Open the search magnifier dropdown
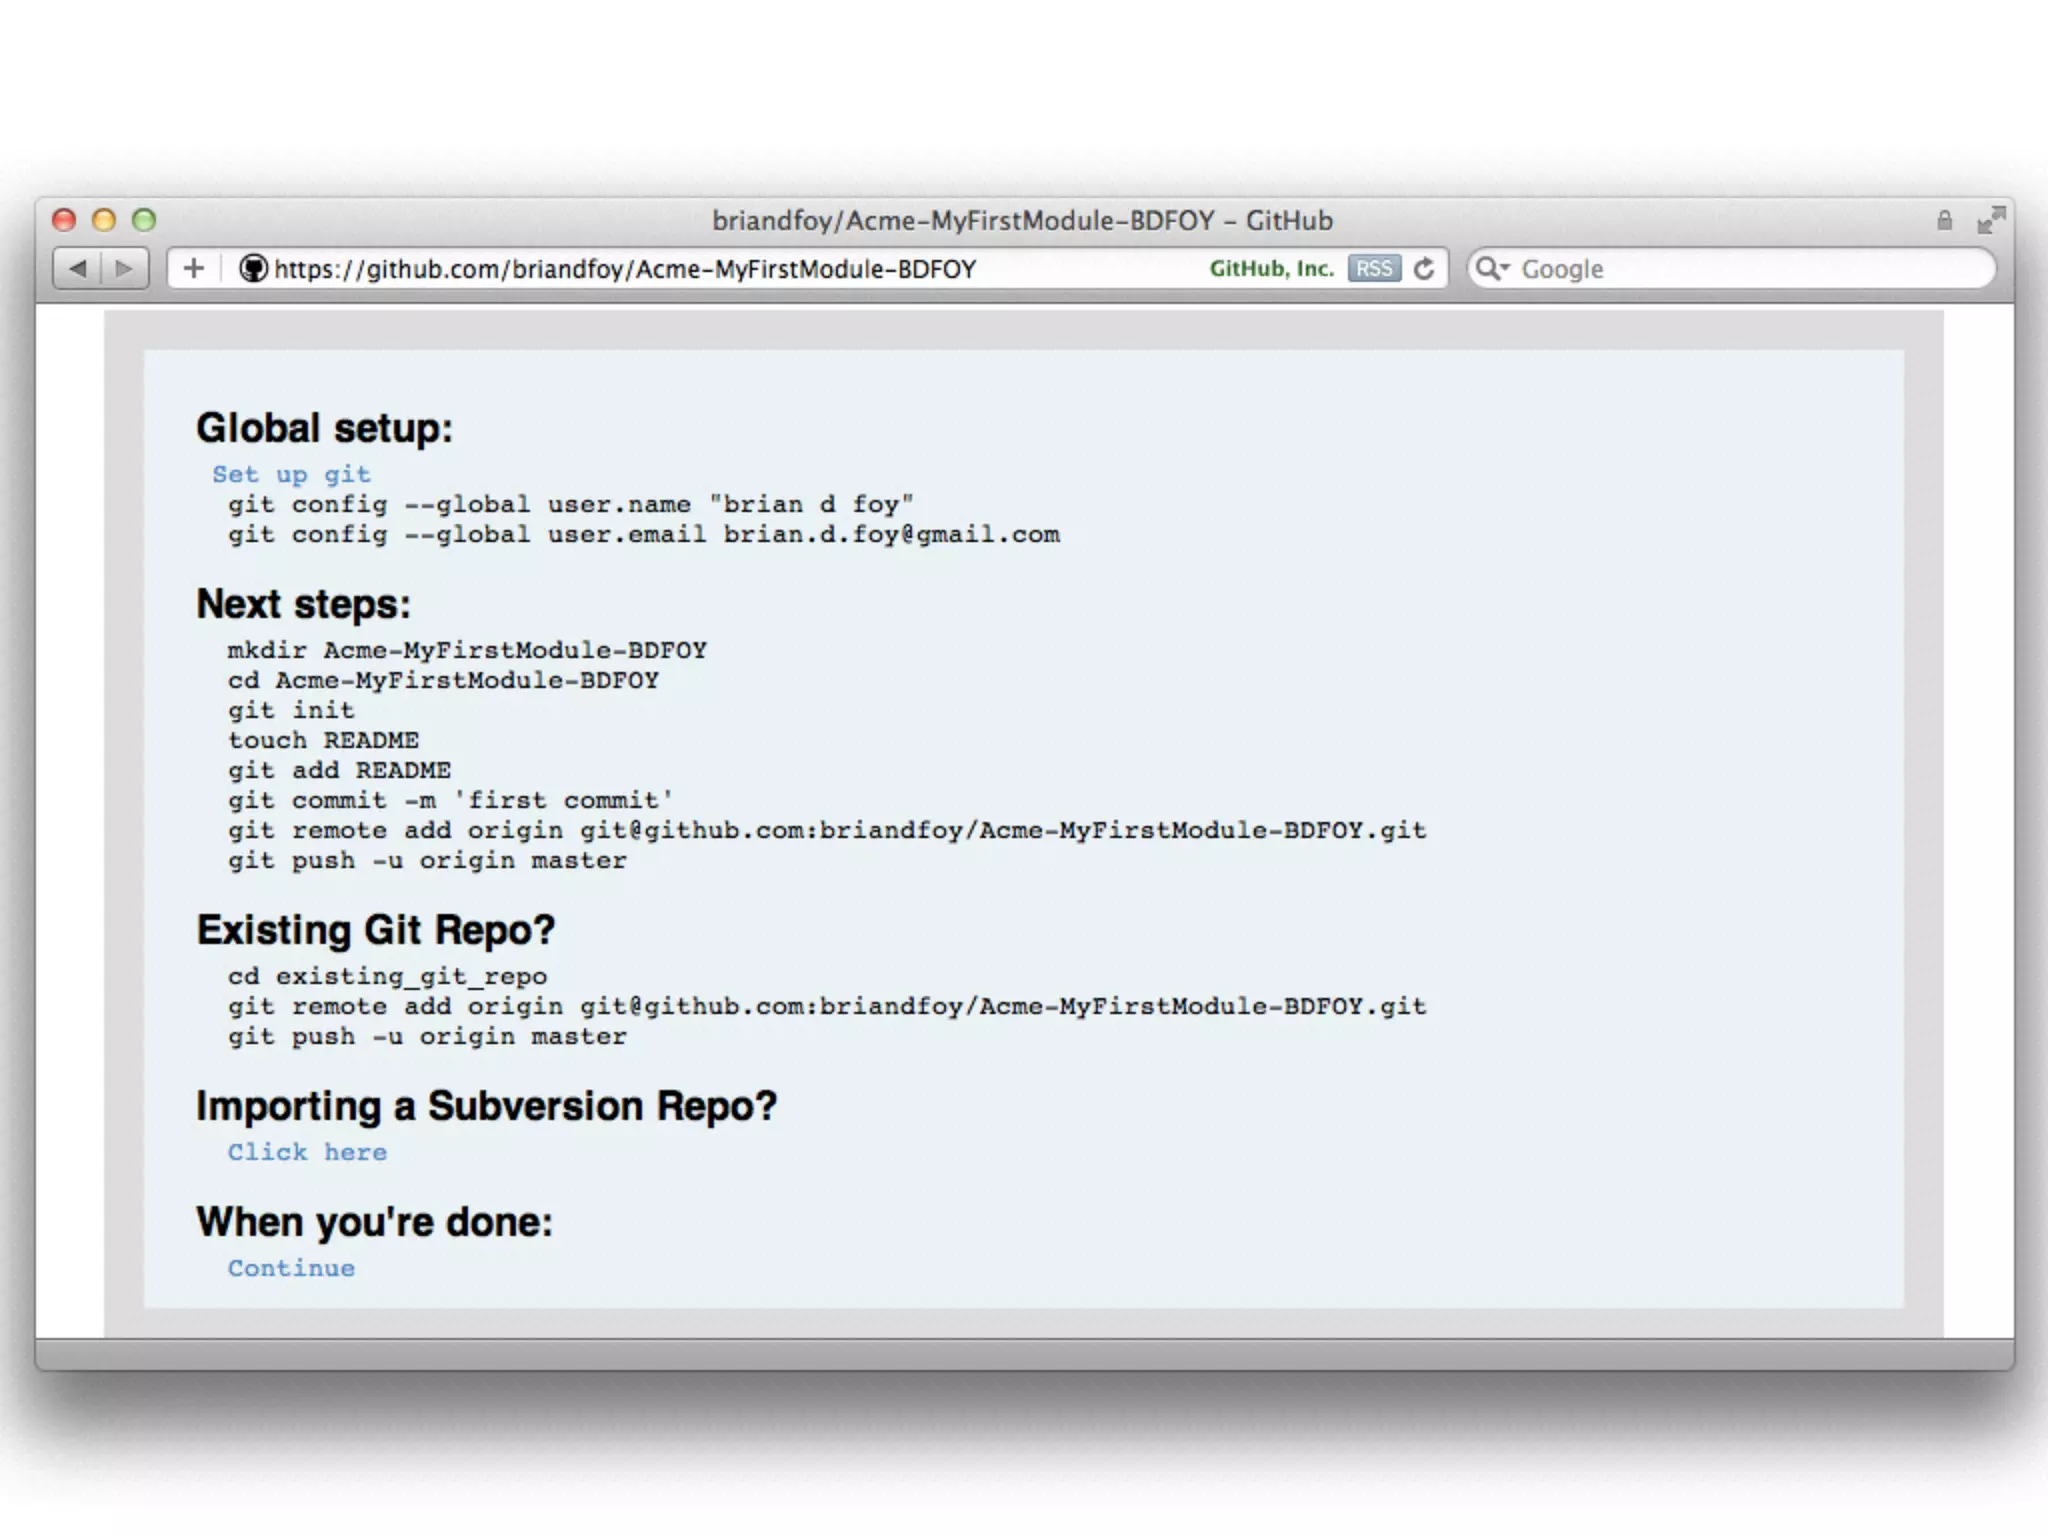The image size is (2048, 1536). (1492, 269)
